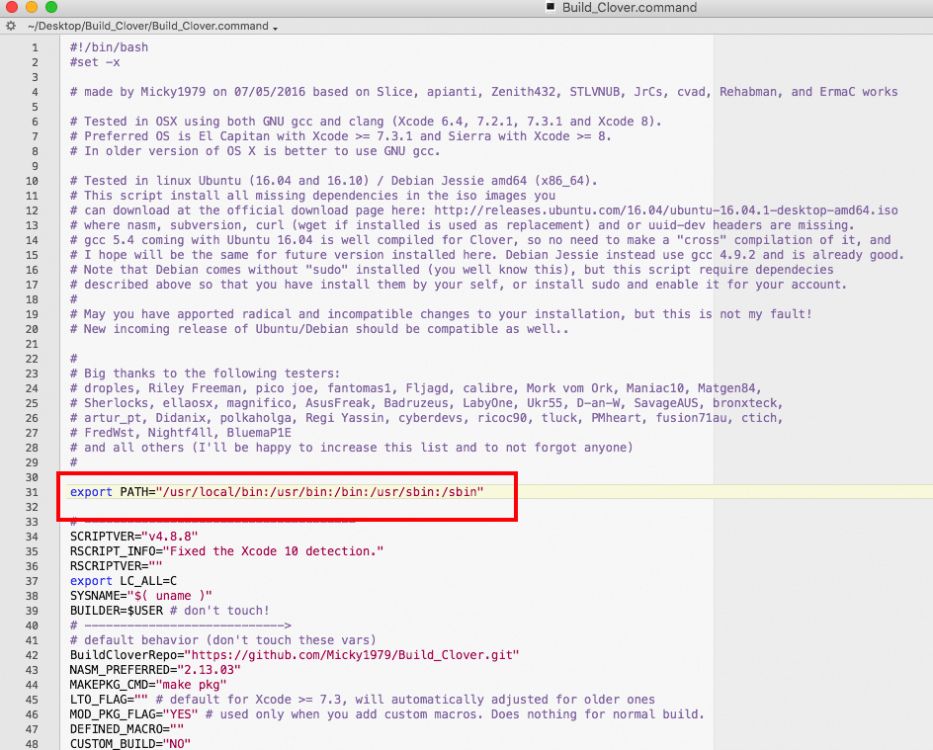Click 'Fixed the Xcode 10 detection.' string

[273, 551]
